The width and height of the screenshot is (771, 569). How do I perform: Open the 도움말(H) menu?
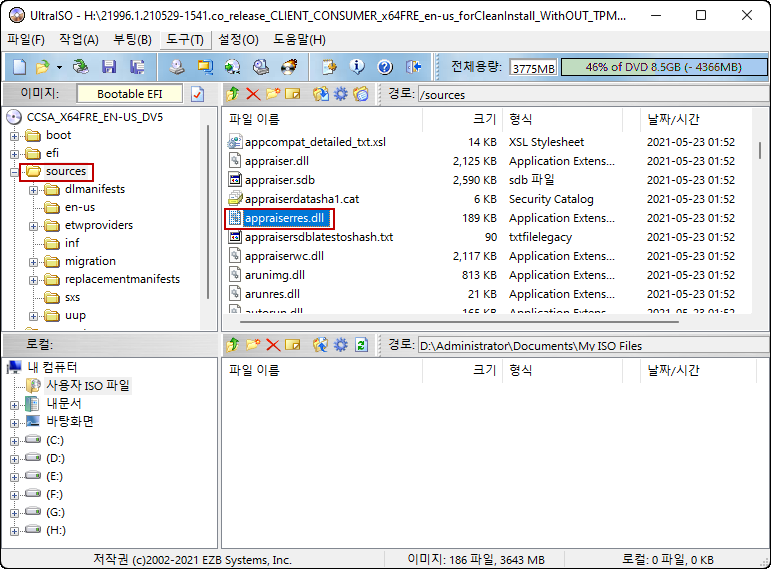pyautogui.click(x=299, y=39)
